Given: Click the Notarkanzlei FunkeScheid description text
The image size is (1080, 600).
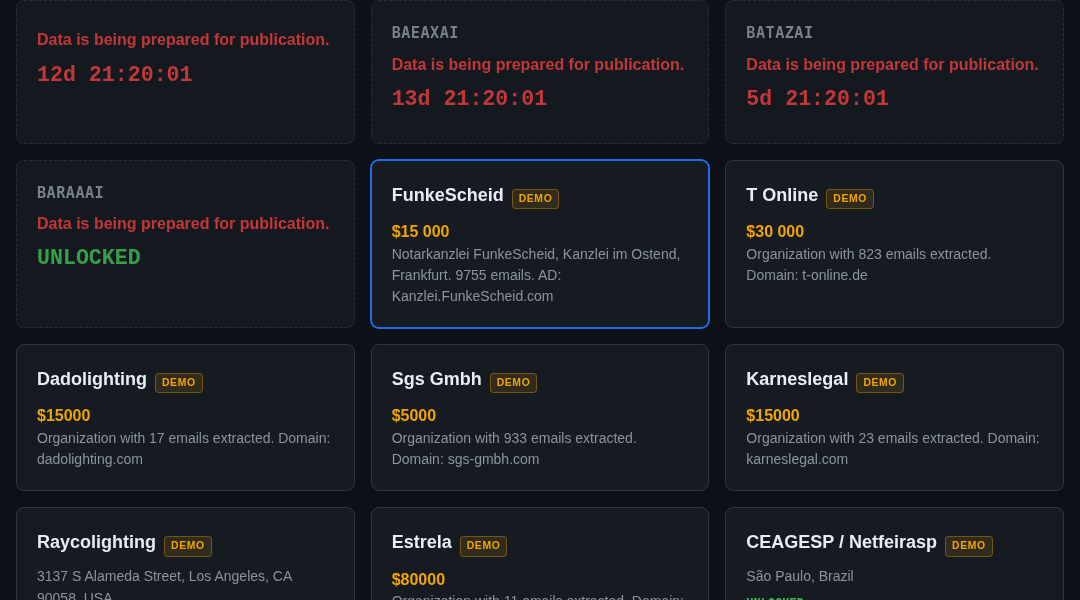Looking at the screenshot, I should click(536, 275).
